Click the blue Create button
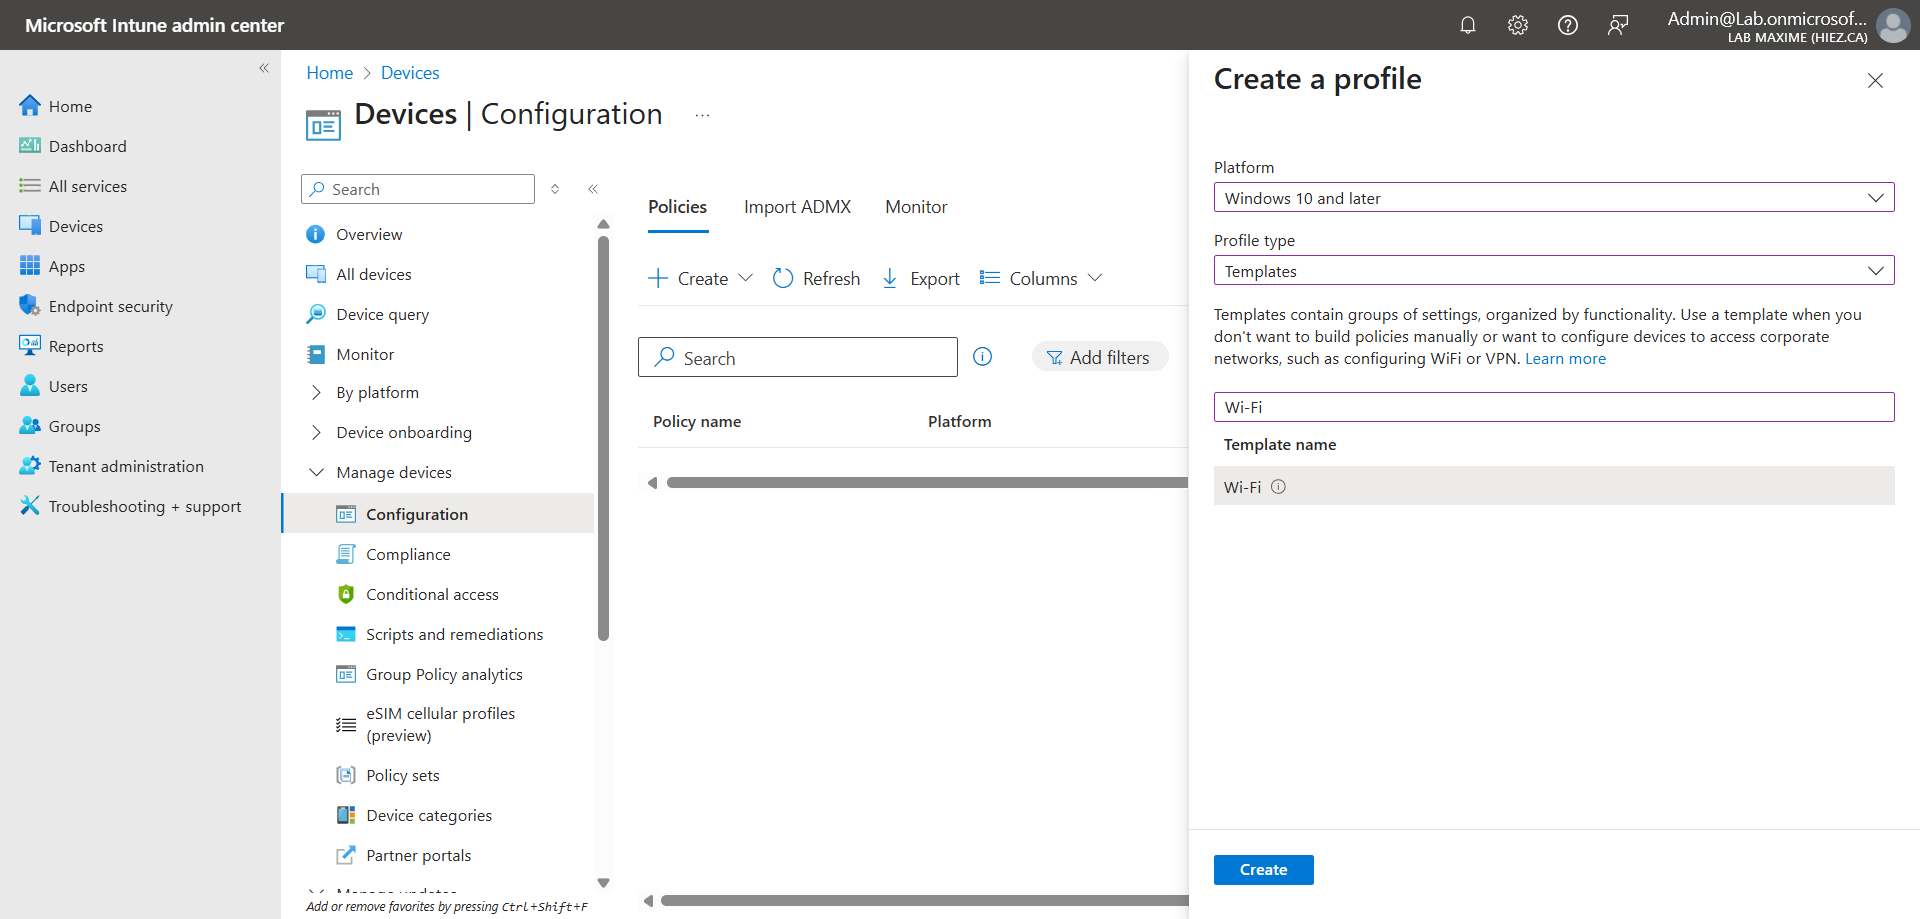 pos(1263,870)
